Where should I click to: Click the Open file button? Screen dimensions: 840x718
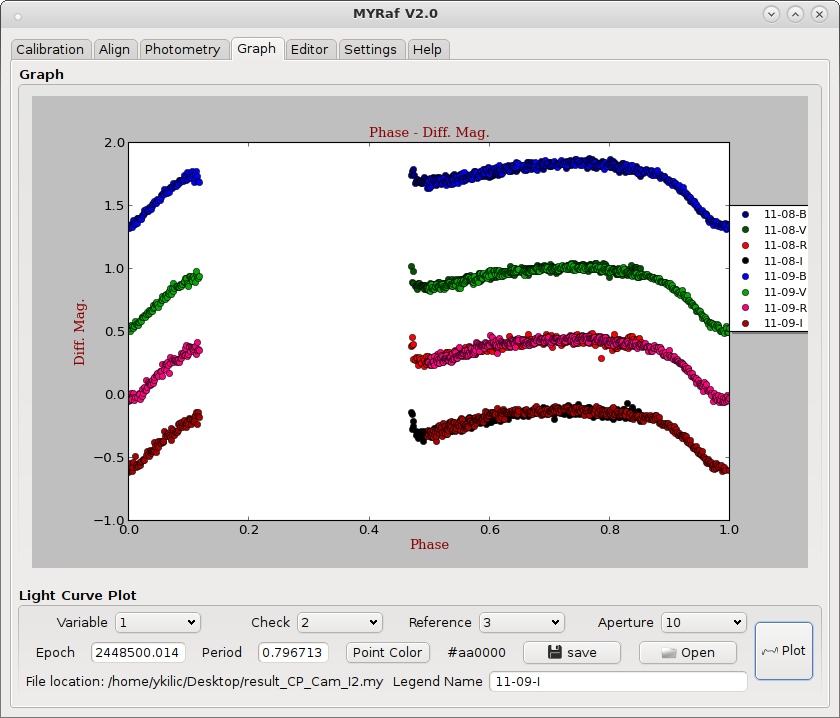[x=688, y=653]
